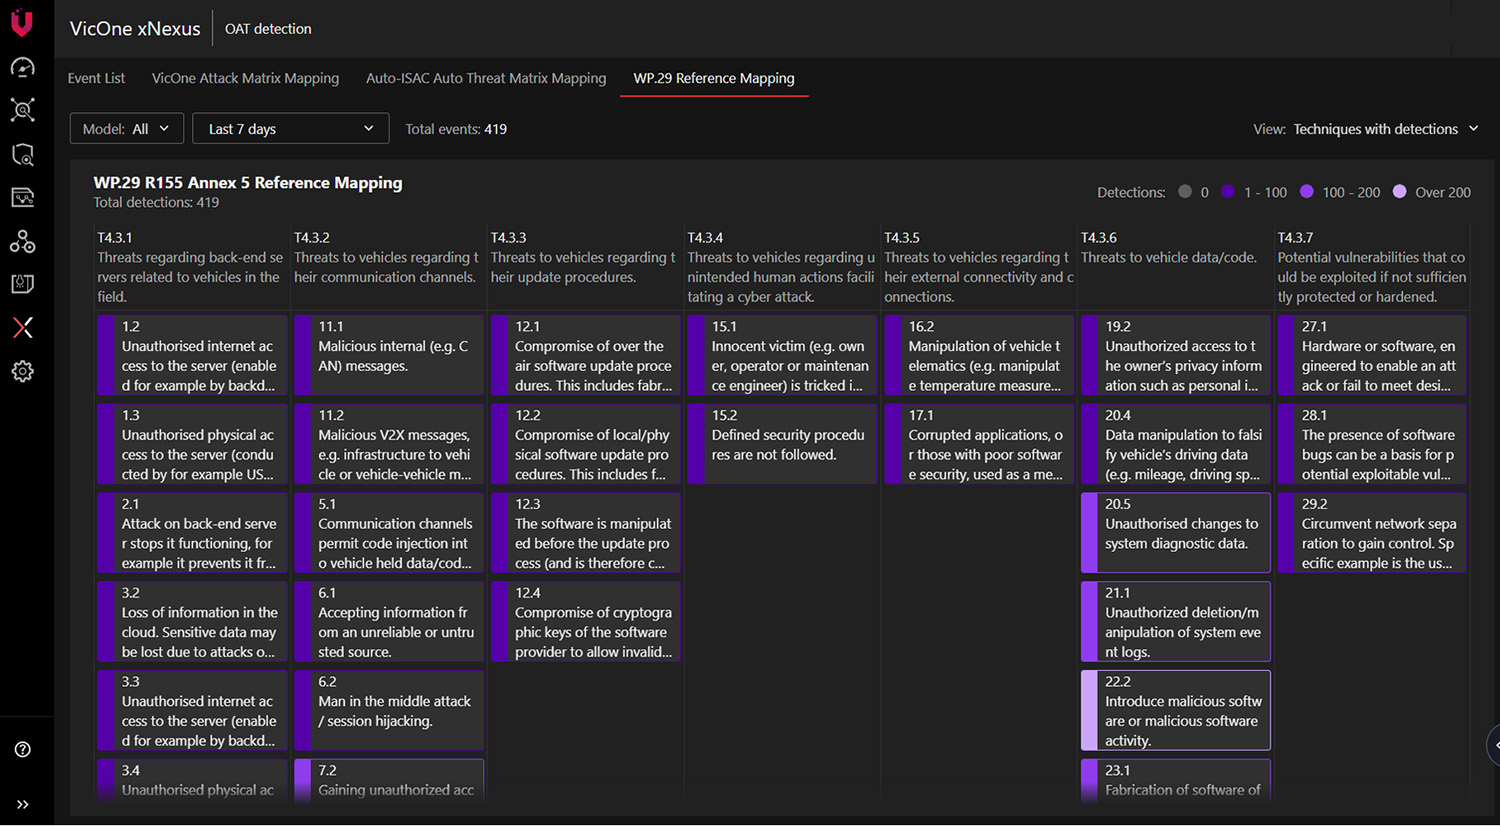Click the red and white X sidebar icon

(22, 327)
